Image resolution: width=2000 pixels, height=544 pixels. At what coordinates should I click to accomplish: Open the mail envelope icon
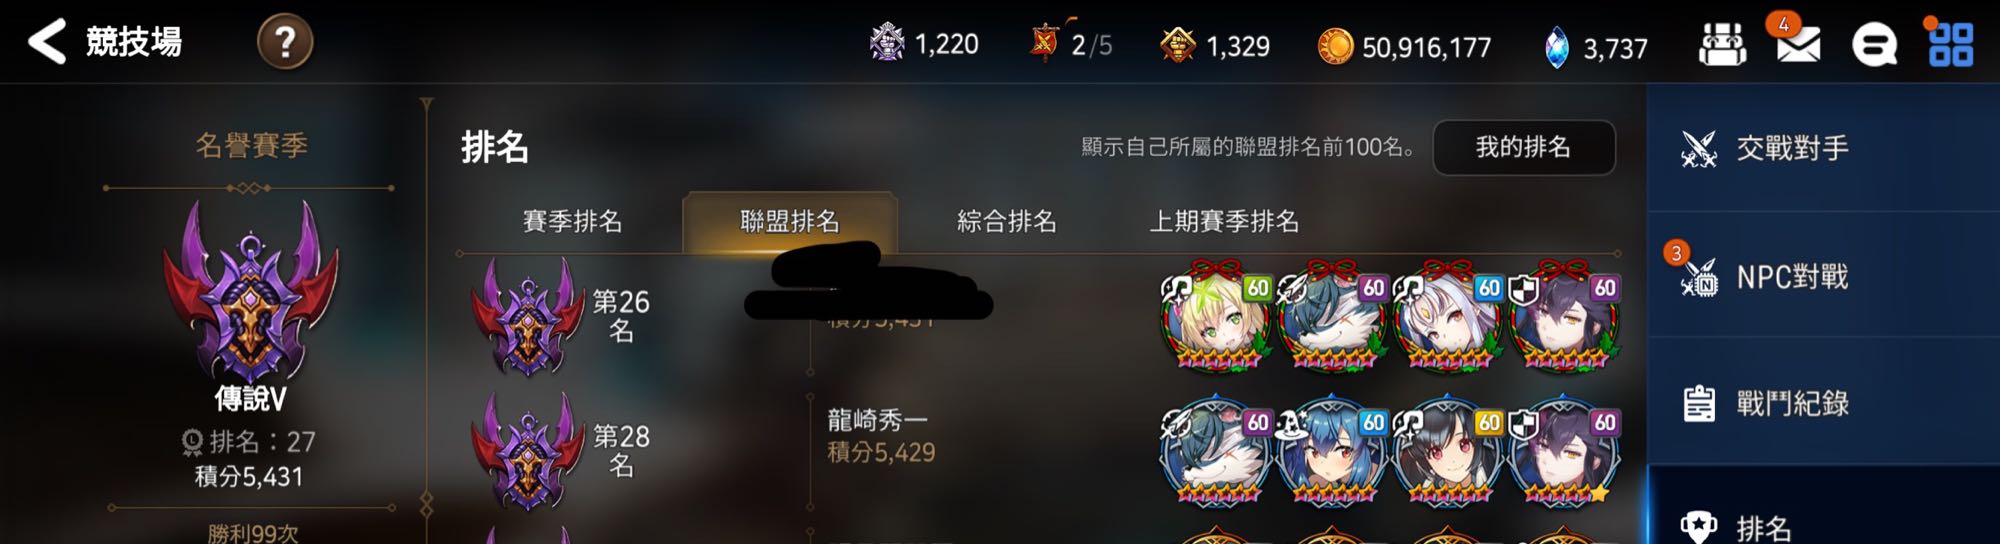pyautogui.click(x=1798, y=44)
